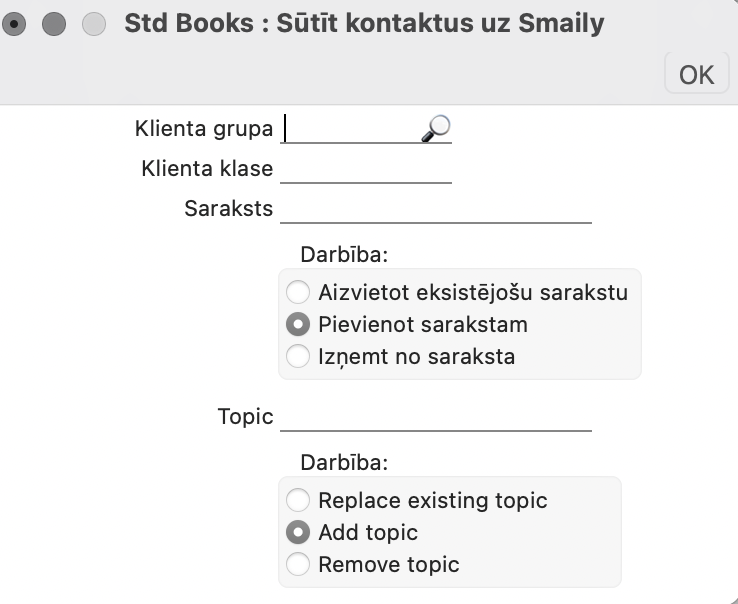
Task: Focus the Topic input field
Action: [436, 417]
